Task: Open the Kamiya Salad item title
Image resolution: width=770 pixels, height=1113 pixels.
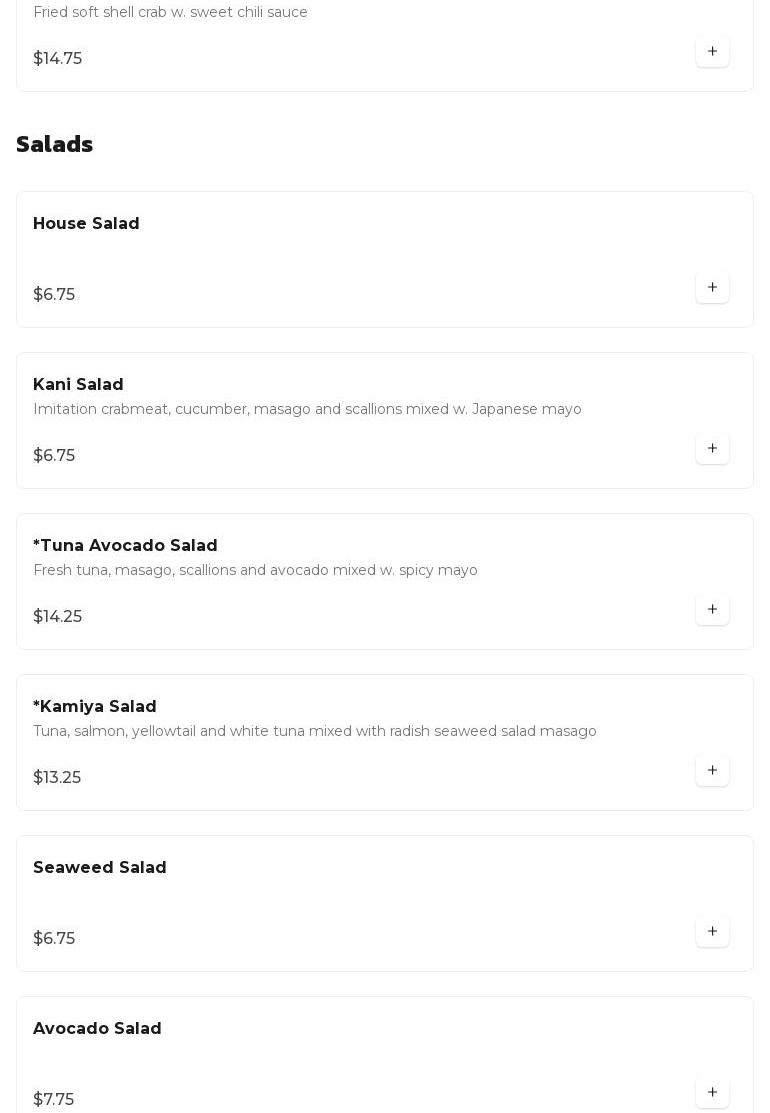Action: (95, 707)
